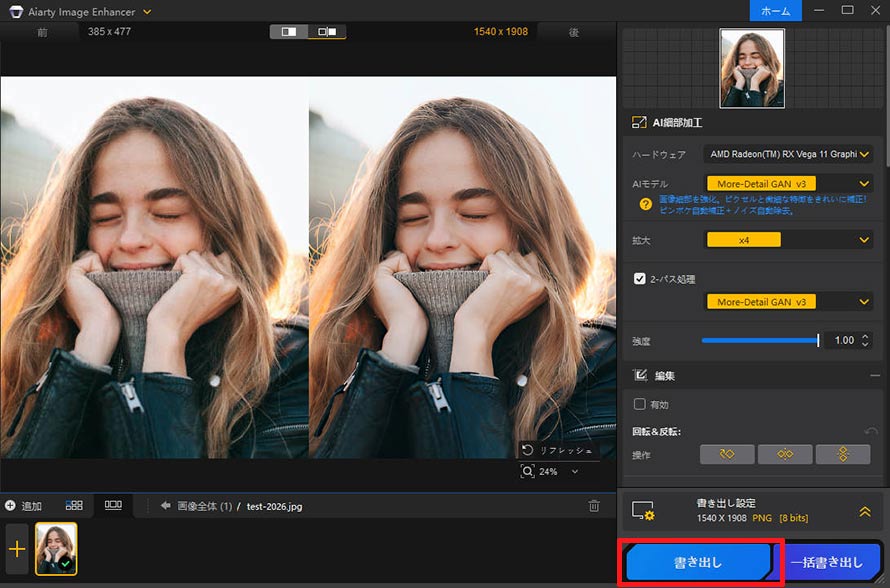This screenshot has width=890, height=588.
Task: Click the back arrow before 画像全体
Action: pyautogui.click(x=166, y=505)
